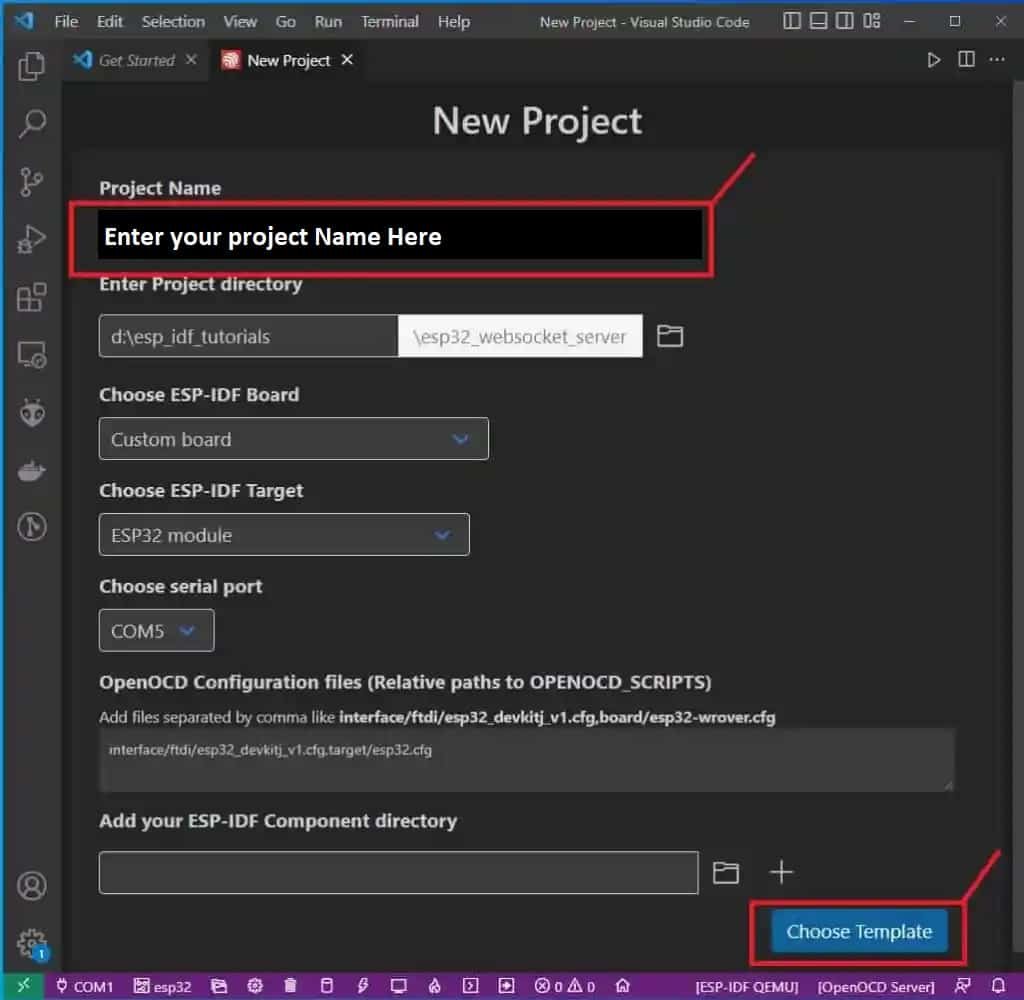Open the Run and Debug view
This screenshot has height=1000, width=1024.
tap(33, 239)
